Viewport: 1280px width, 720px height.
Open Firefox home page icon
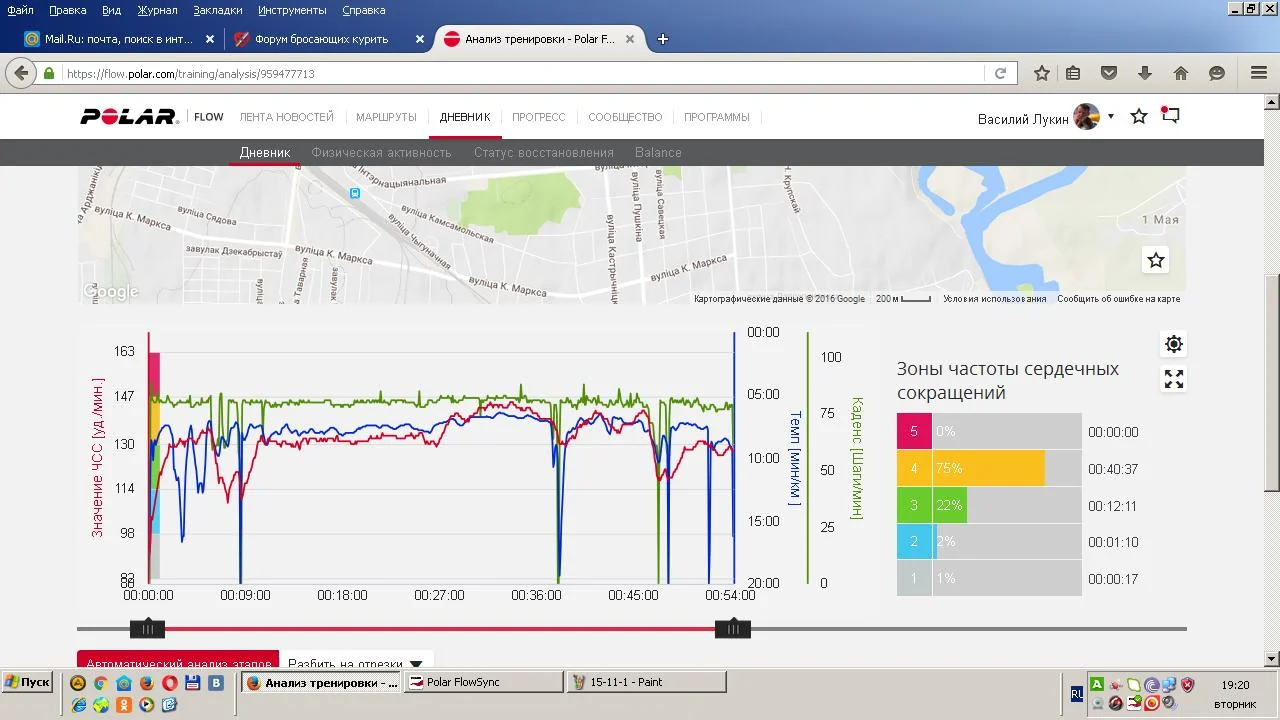(1181, 73)
